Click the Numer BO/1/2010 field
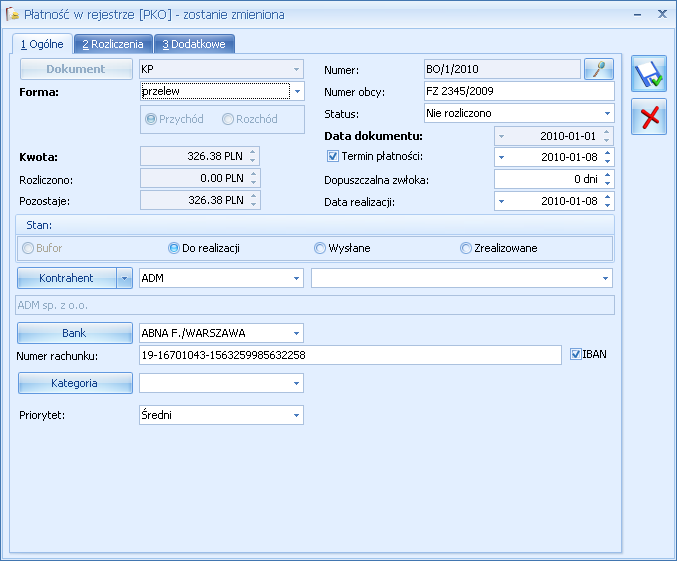Image resolution: width=677 pixels, height=561 pixels. tap(502, 69)
